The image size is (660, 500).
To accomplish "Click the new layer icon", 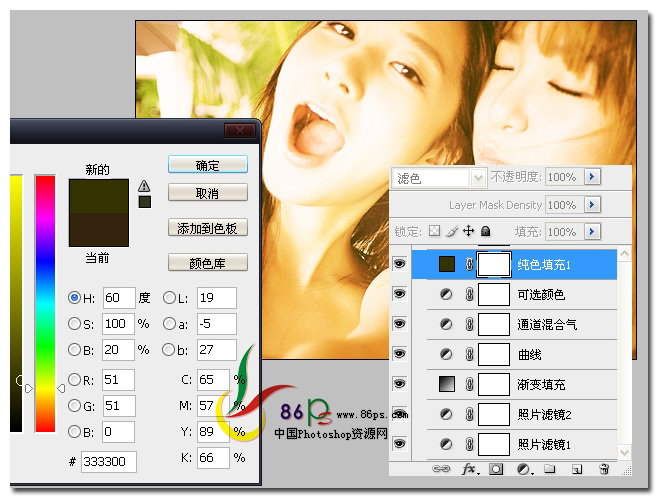I will [x=576, y=468].
